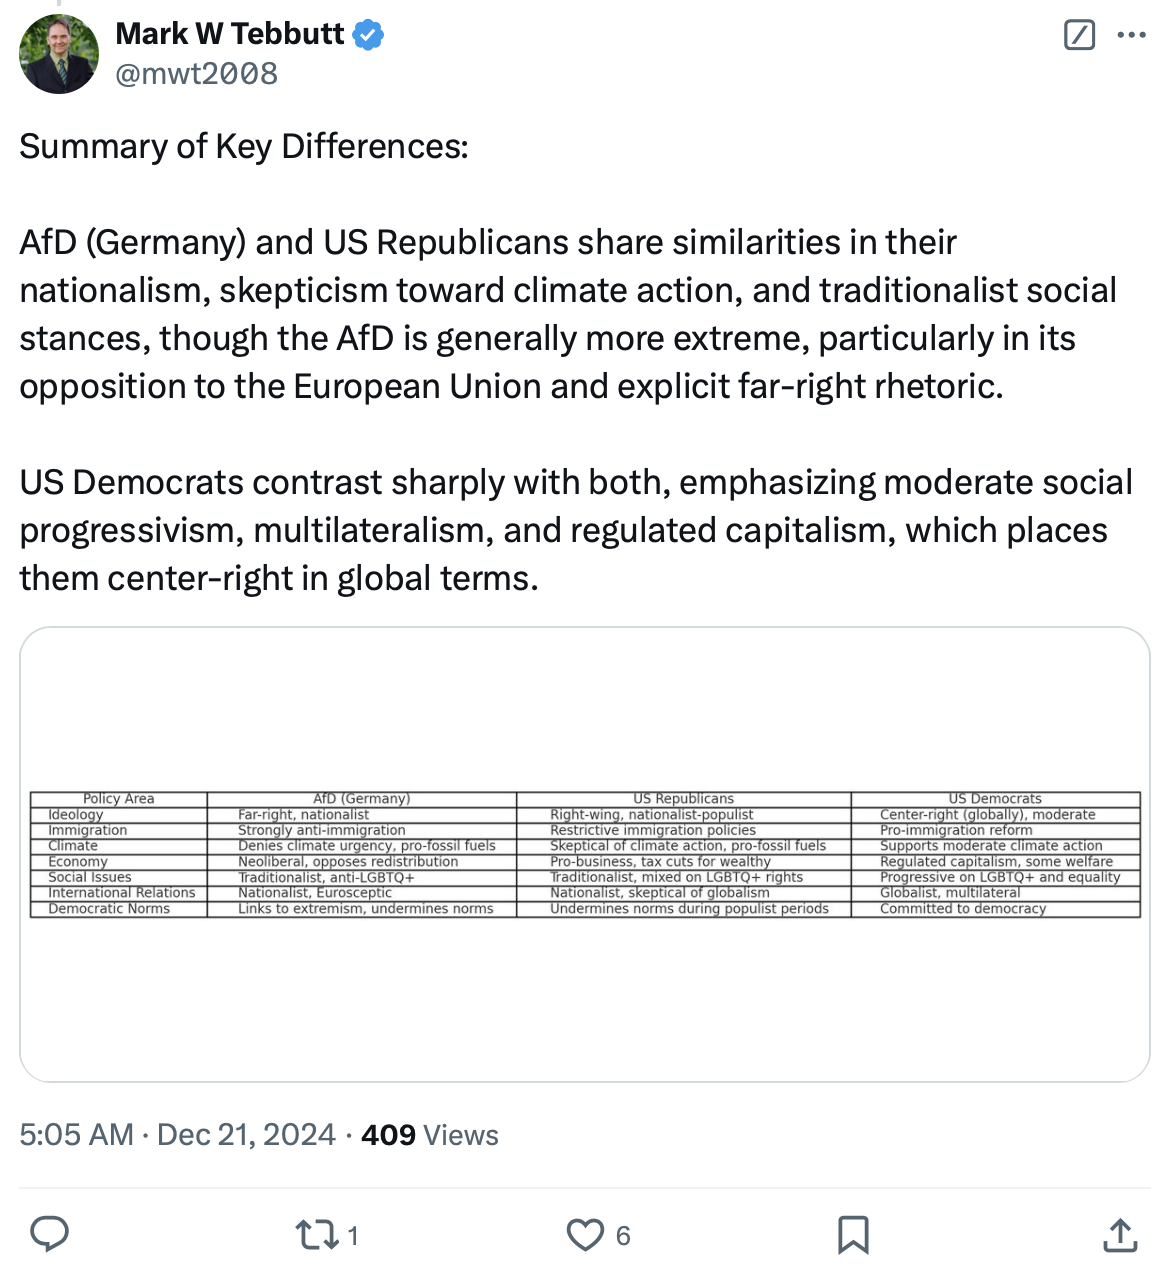The image size is (1166, 1266).
Task: Click the US Democrats contrast sharply paragraph
Action: coord(575,530)
